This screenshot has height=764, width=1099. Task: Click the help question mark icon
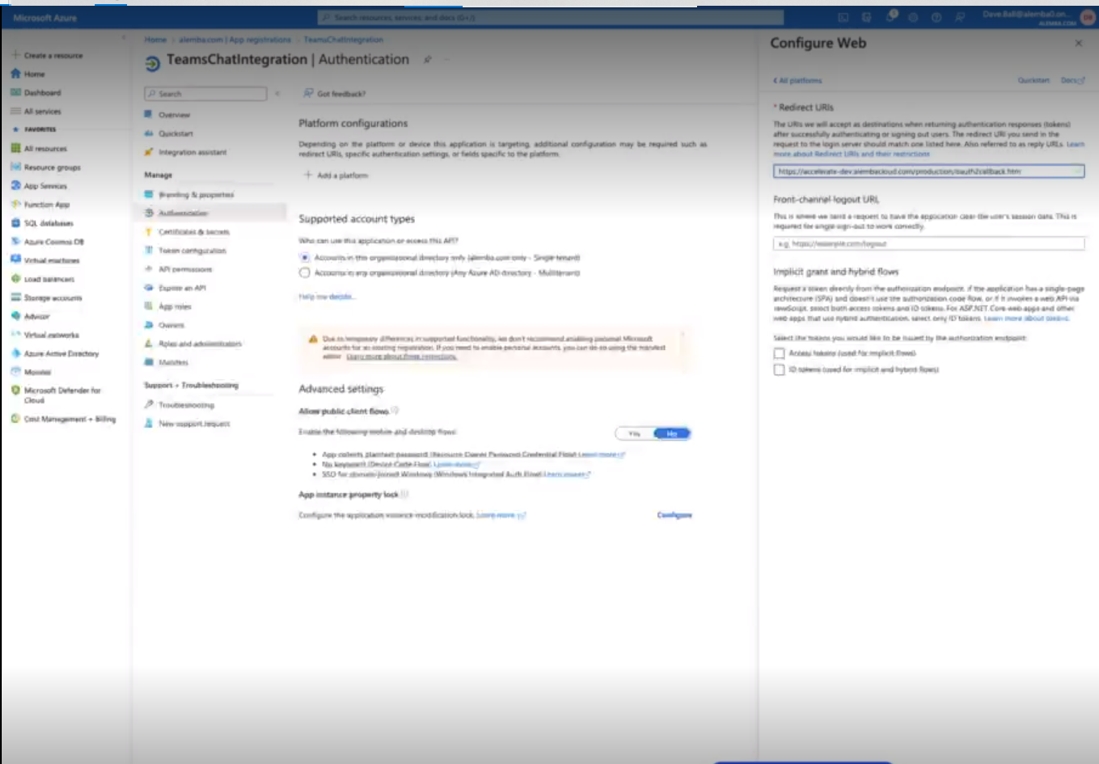coord(937,17)
